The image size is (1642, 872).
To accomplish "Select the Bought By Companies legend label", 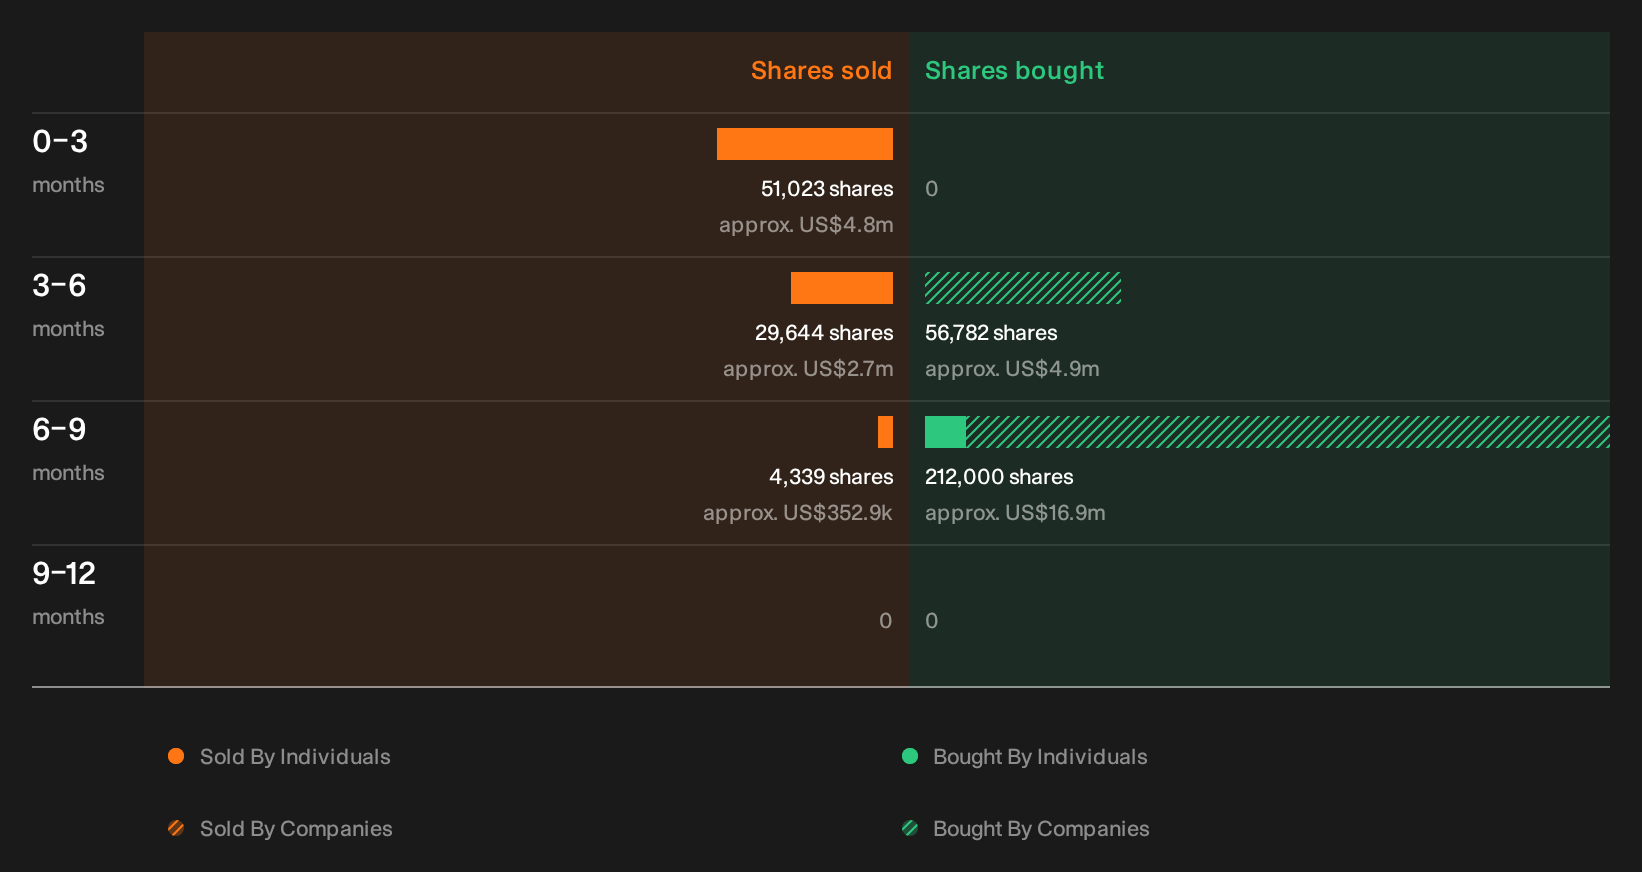I will click(x=1041, y=829).
